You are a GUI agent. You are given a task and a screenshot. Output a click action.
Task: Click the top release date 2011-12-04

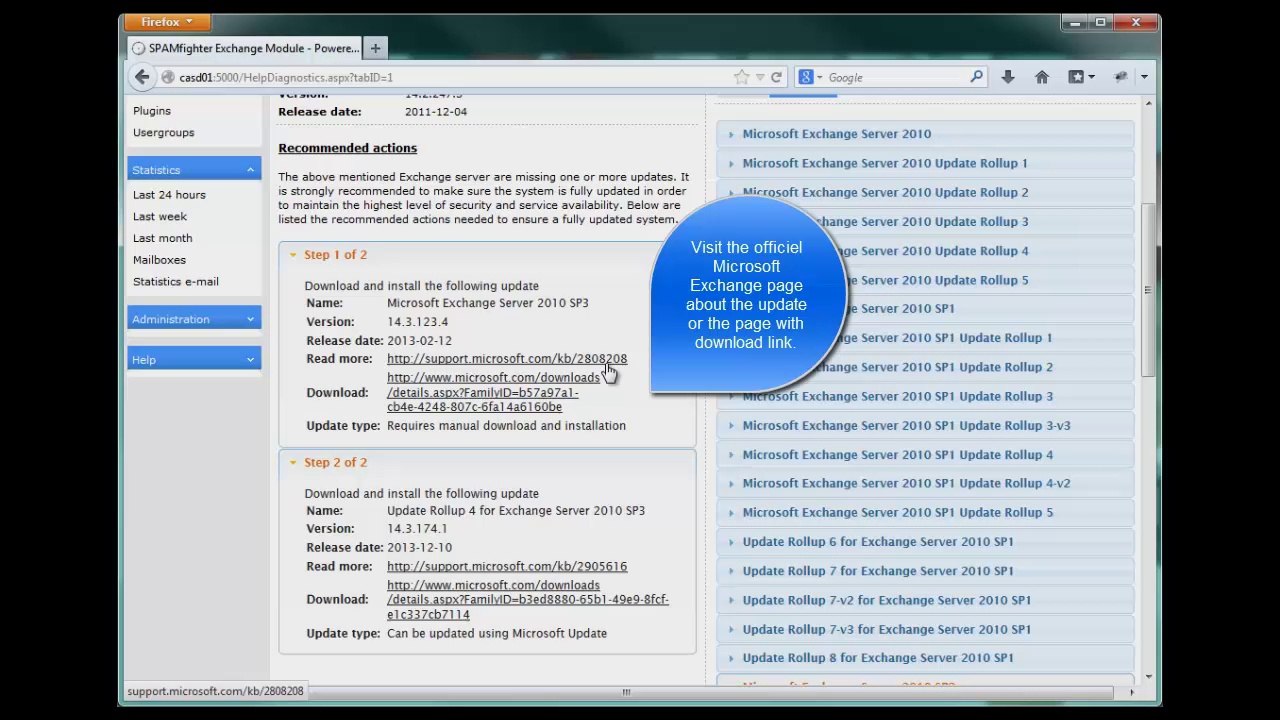[x=436, y=112]
